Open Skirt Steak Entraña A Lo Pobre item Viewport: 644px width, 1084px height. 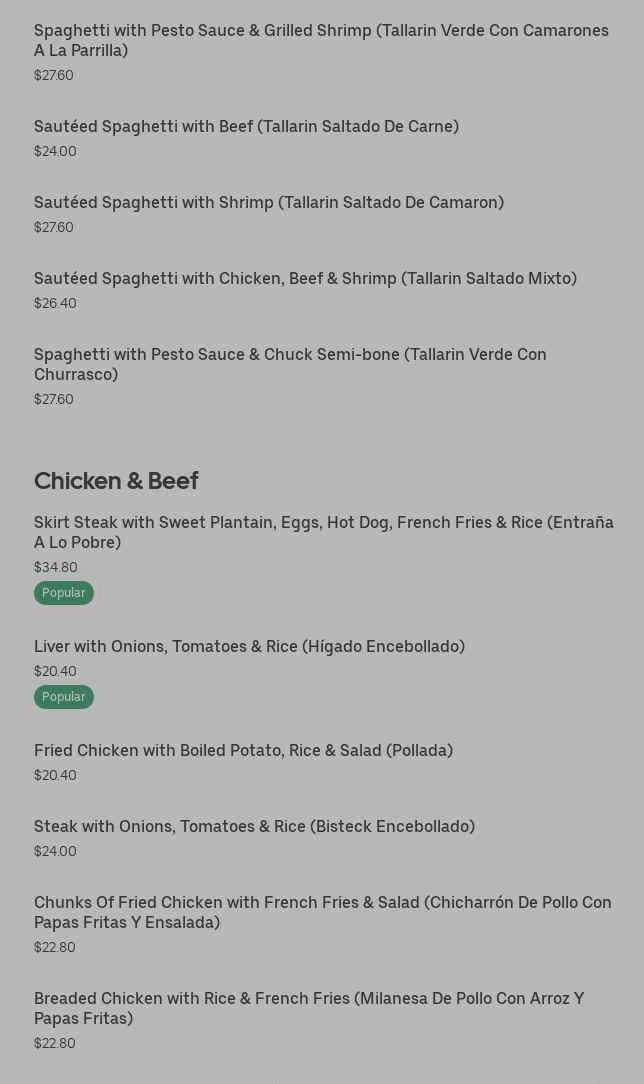(x=323, y=532)
